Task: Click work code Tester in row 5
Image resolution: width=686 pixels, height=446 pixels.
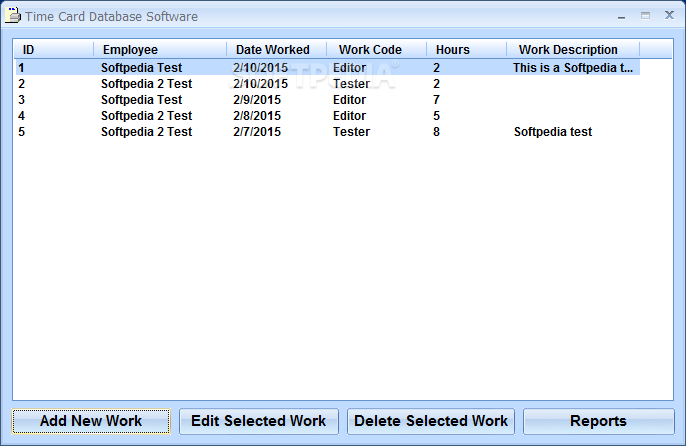Action: (x=351, y=132)
